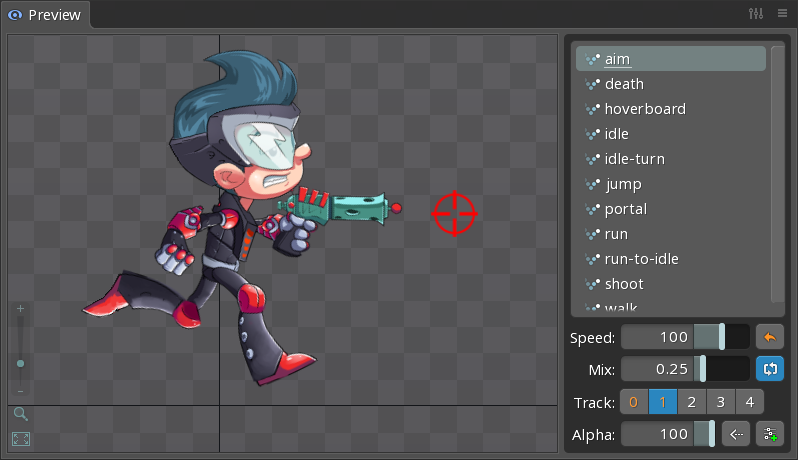Click the Speed slider

pos(685,337)
